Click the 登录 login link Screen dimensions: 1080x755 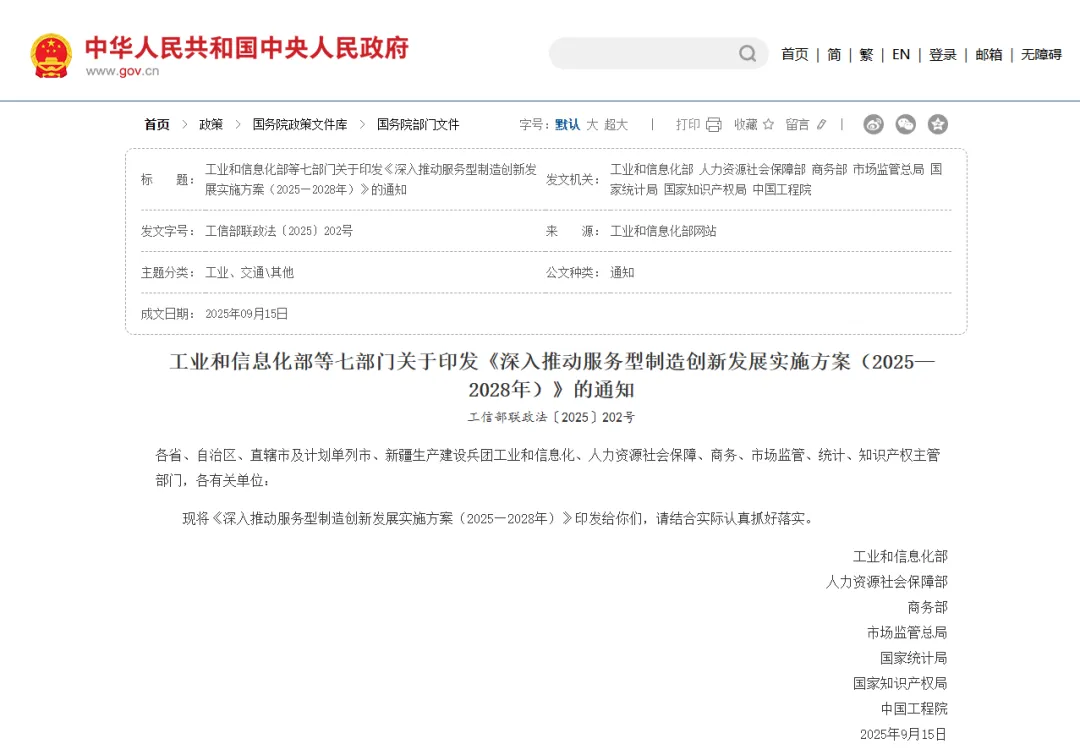click(x=943, y=55)
